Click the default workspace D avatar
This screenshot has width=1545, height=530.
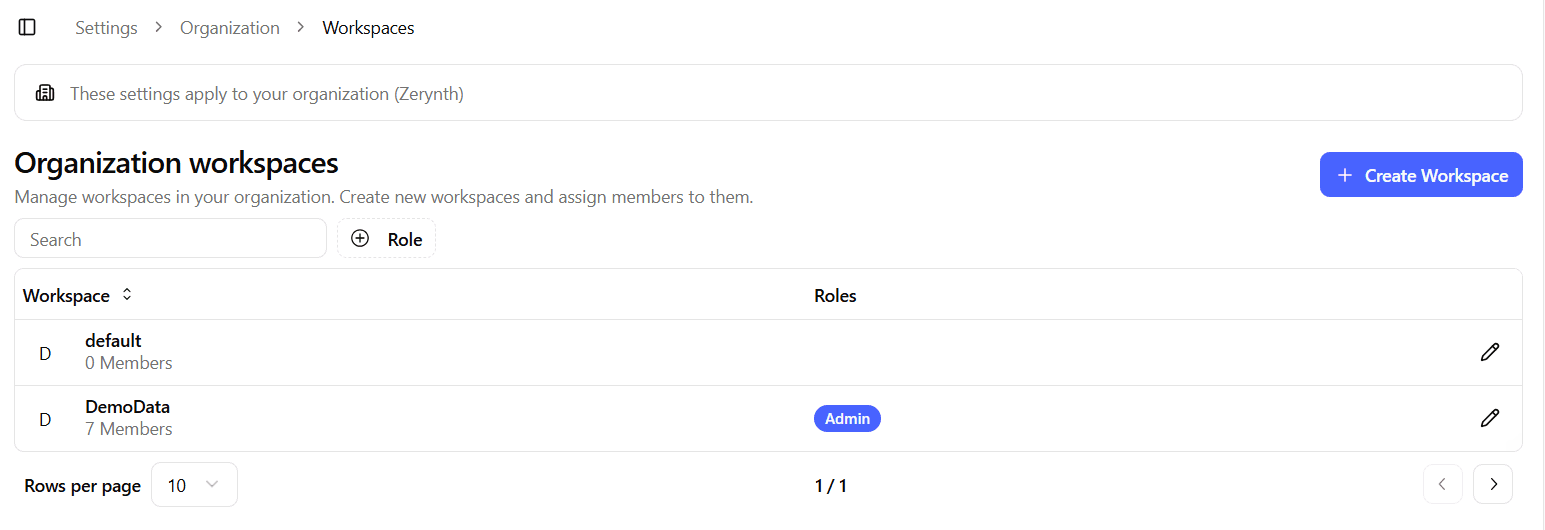[45, 353]
